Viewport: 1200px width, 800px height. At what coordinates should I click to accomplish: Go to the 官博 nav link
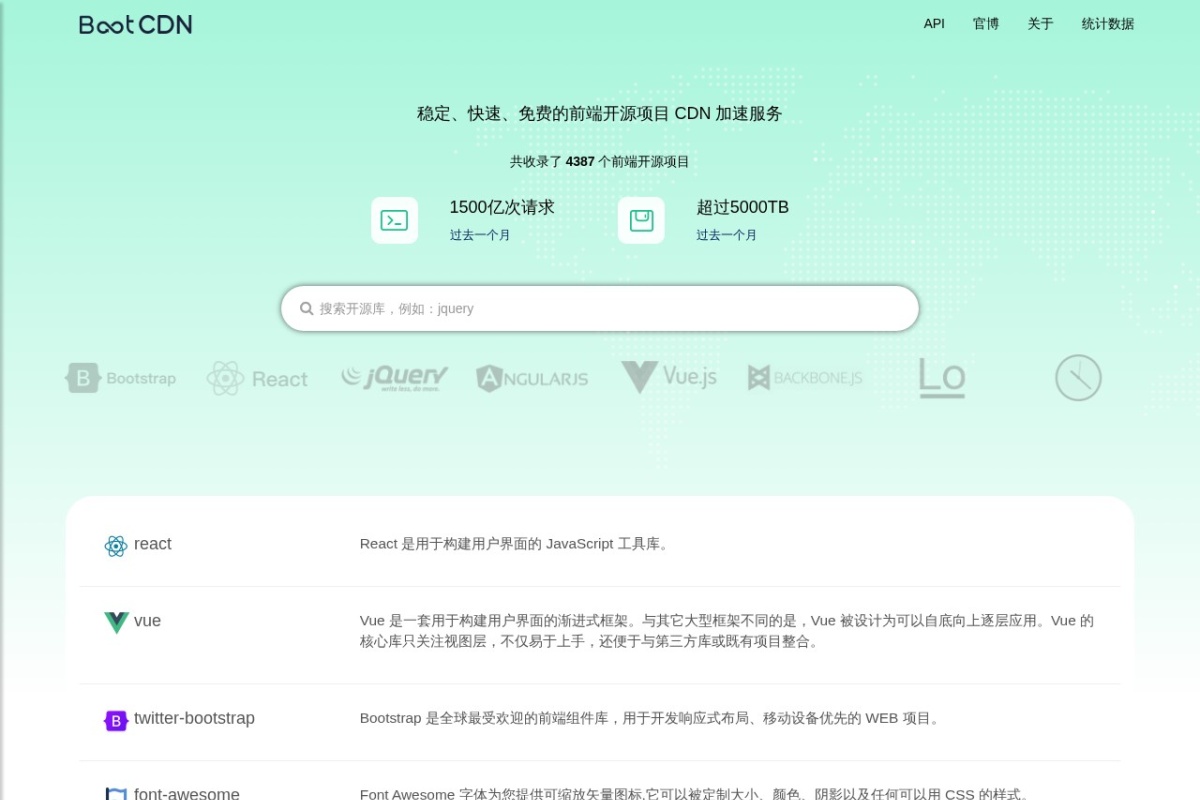tap(986, 24)
